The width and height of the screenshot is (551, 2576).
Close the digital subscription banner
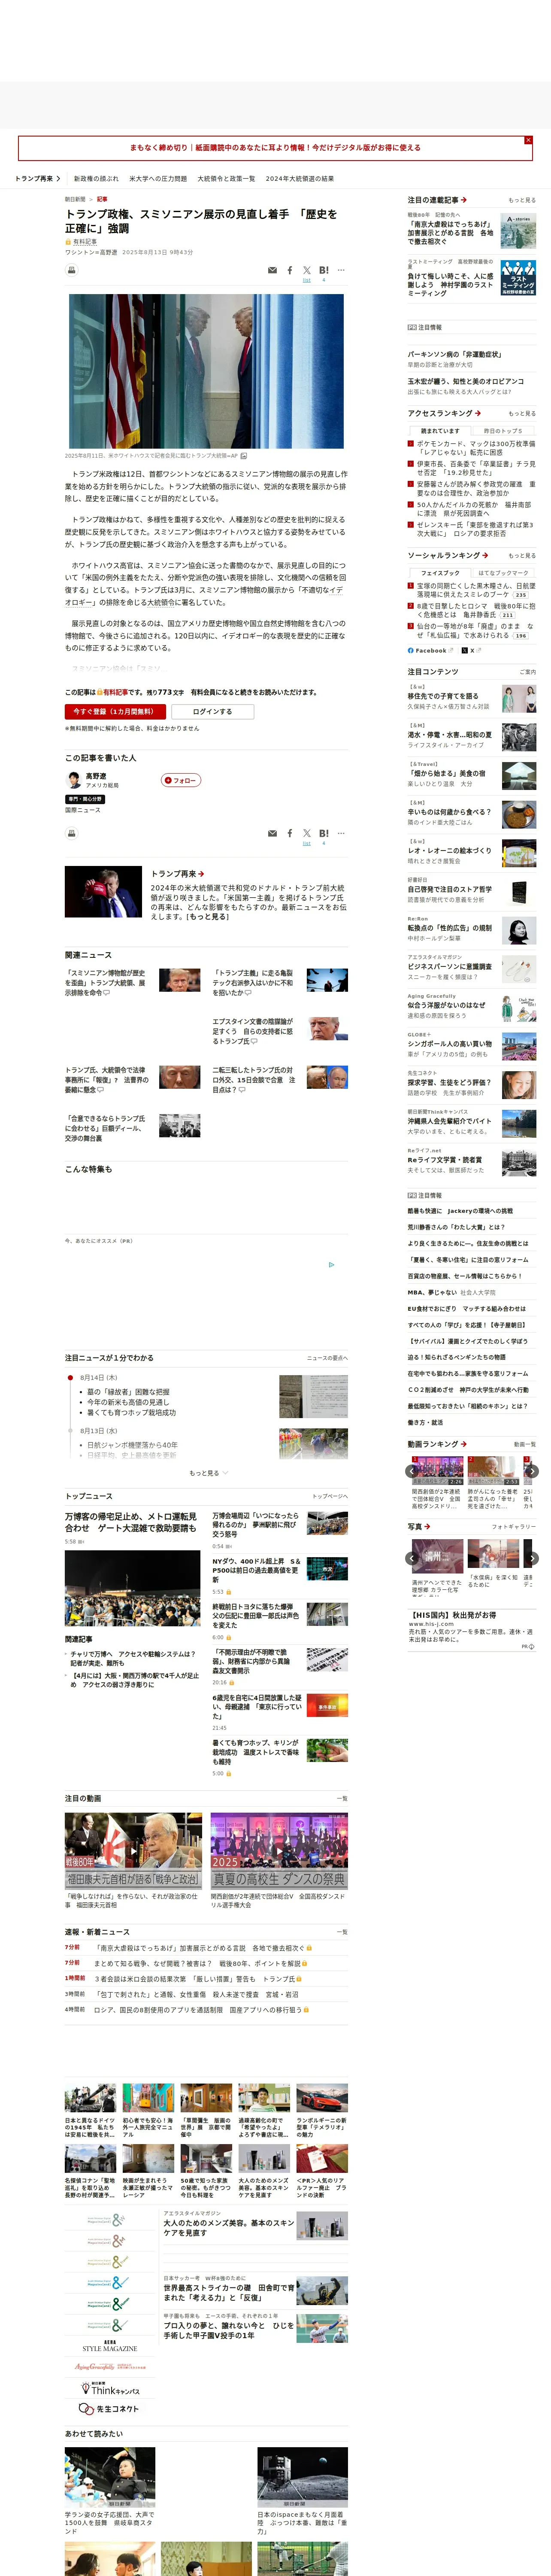tap(528, 140)
